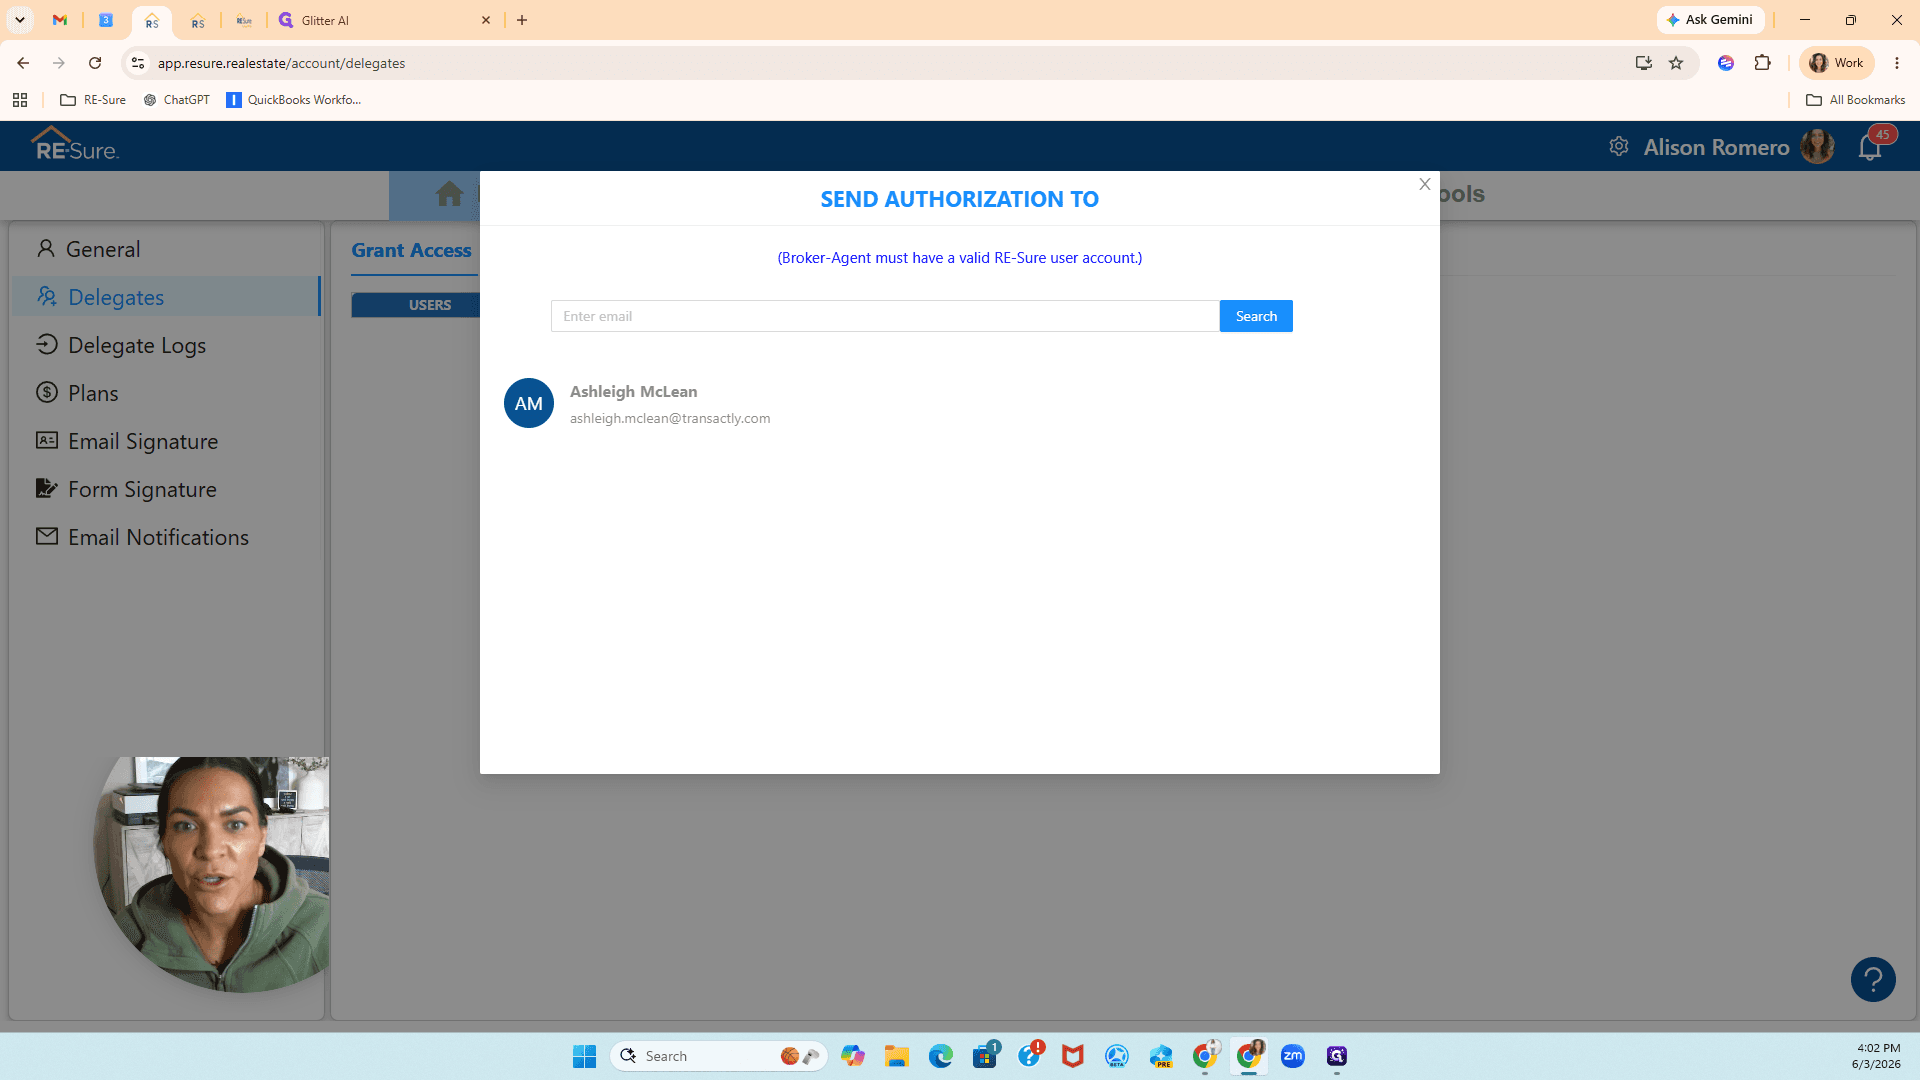Click Alison Romero profile picture
The height and width of the screenshot is (1080, 1920).
(x=1817, y=147)
